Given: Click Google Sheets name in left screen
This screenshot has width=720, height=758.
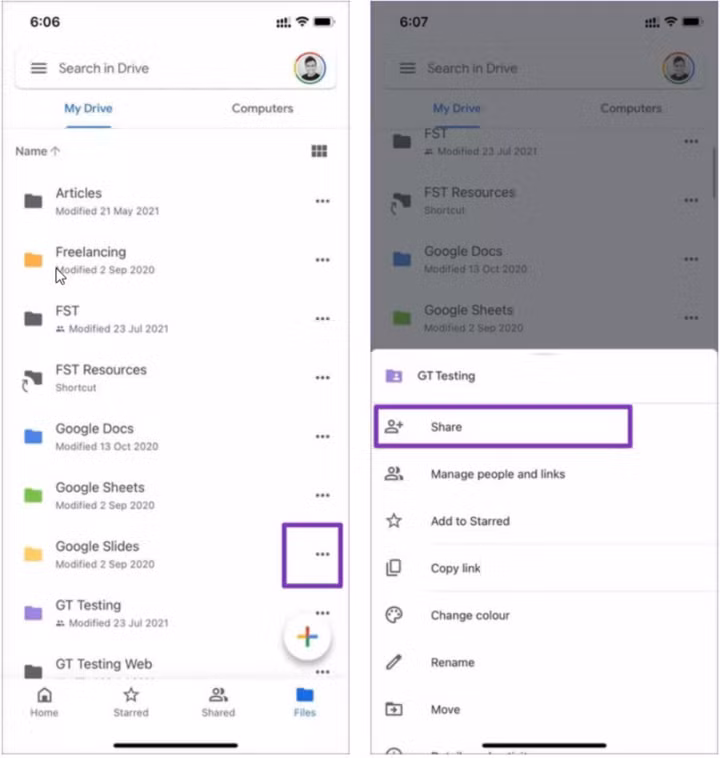Looking at the screenshot, I should pos(100,487).
